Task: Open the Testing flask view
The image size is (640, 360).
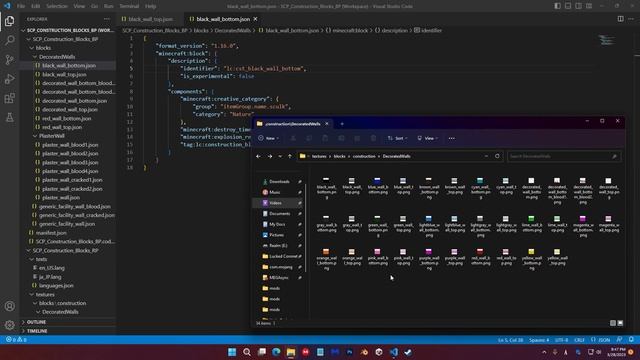Action: click(x=9, y=118)
